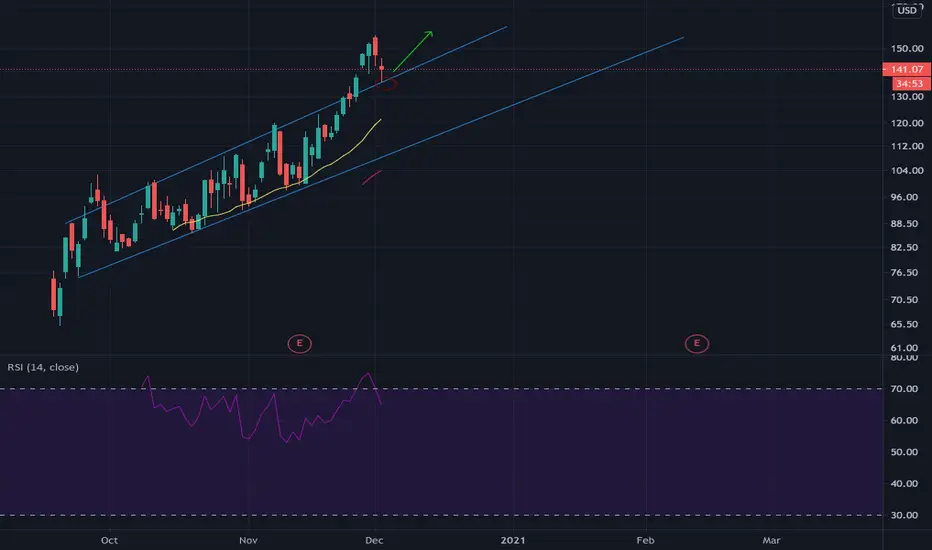932x550 pixels.
Task: Click the 120.00 price axis label
Action: [x=906, y=123]
